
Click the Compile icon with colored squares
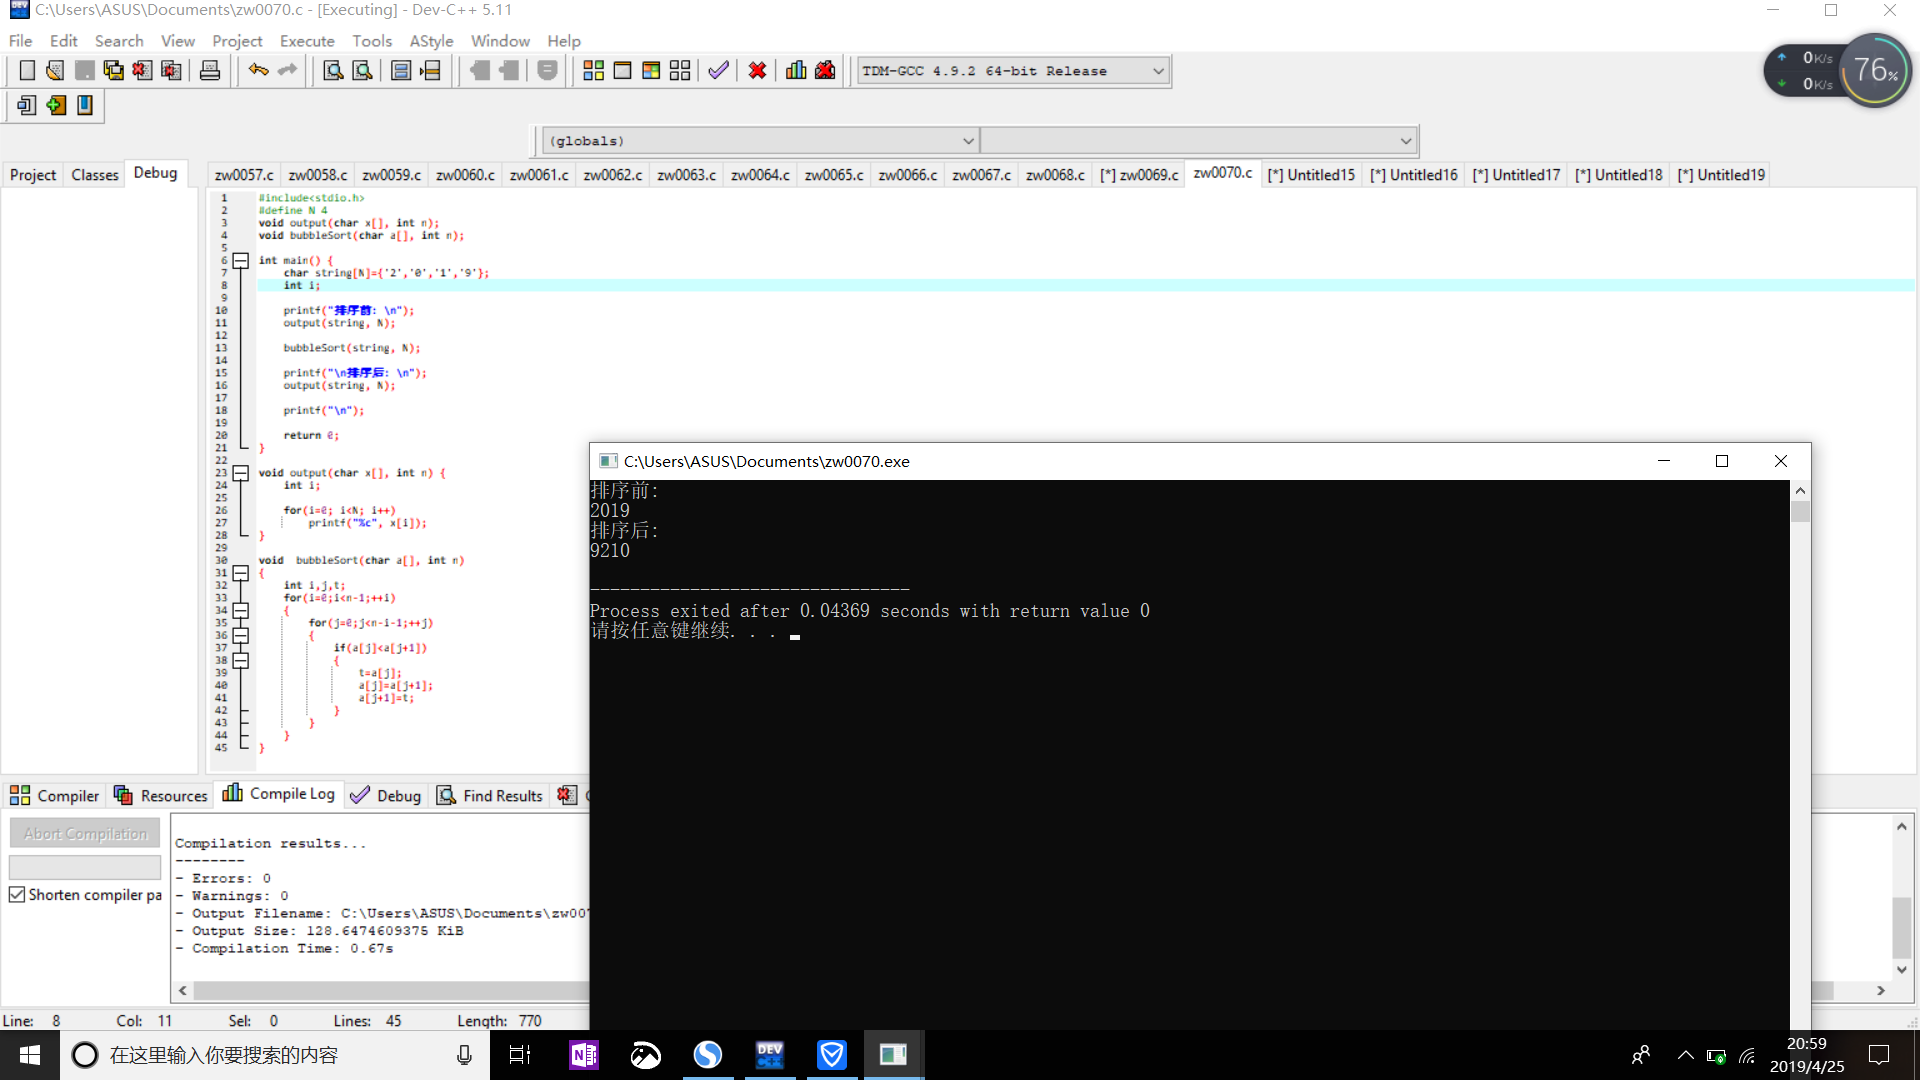click(593, 71)
